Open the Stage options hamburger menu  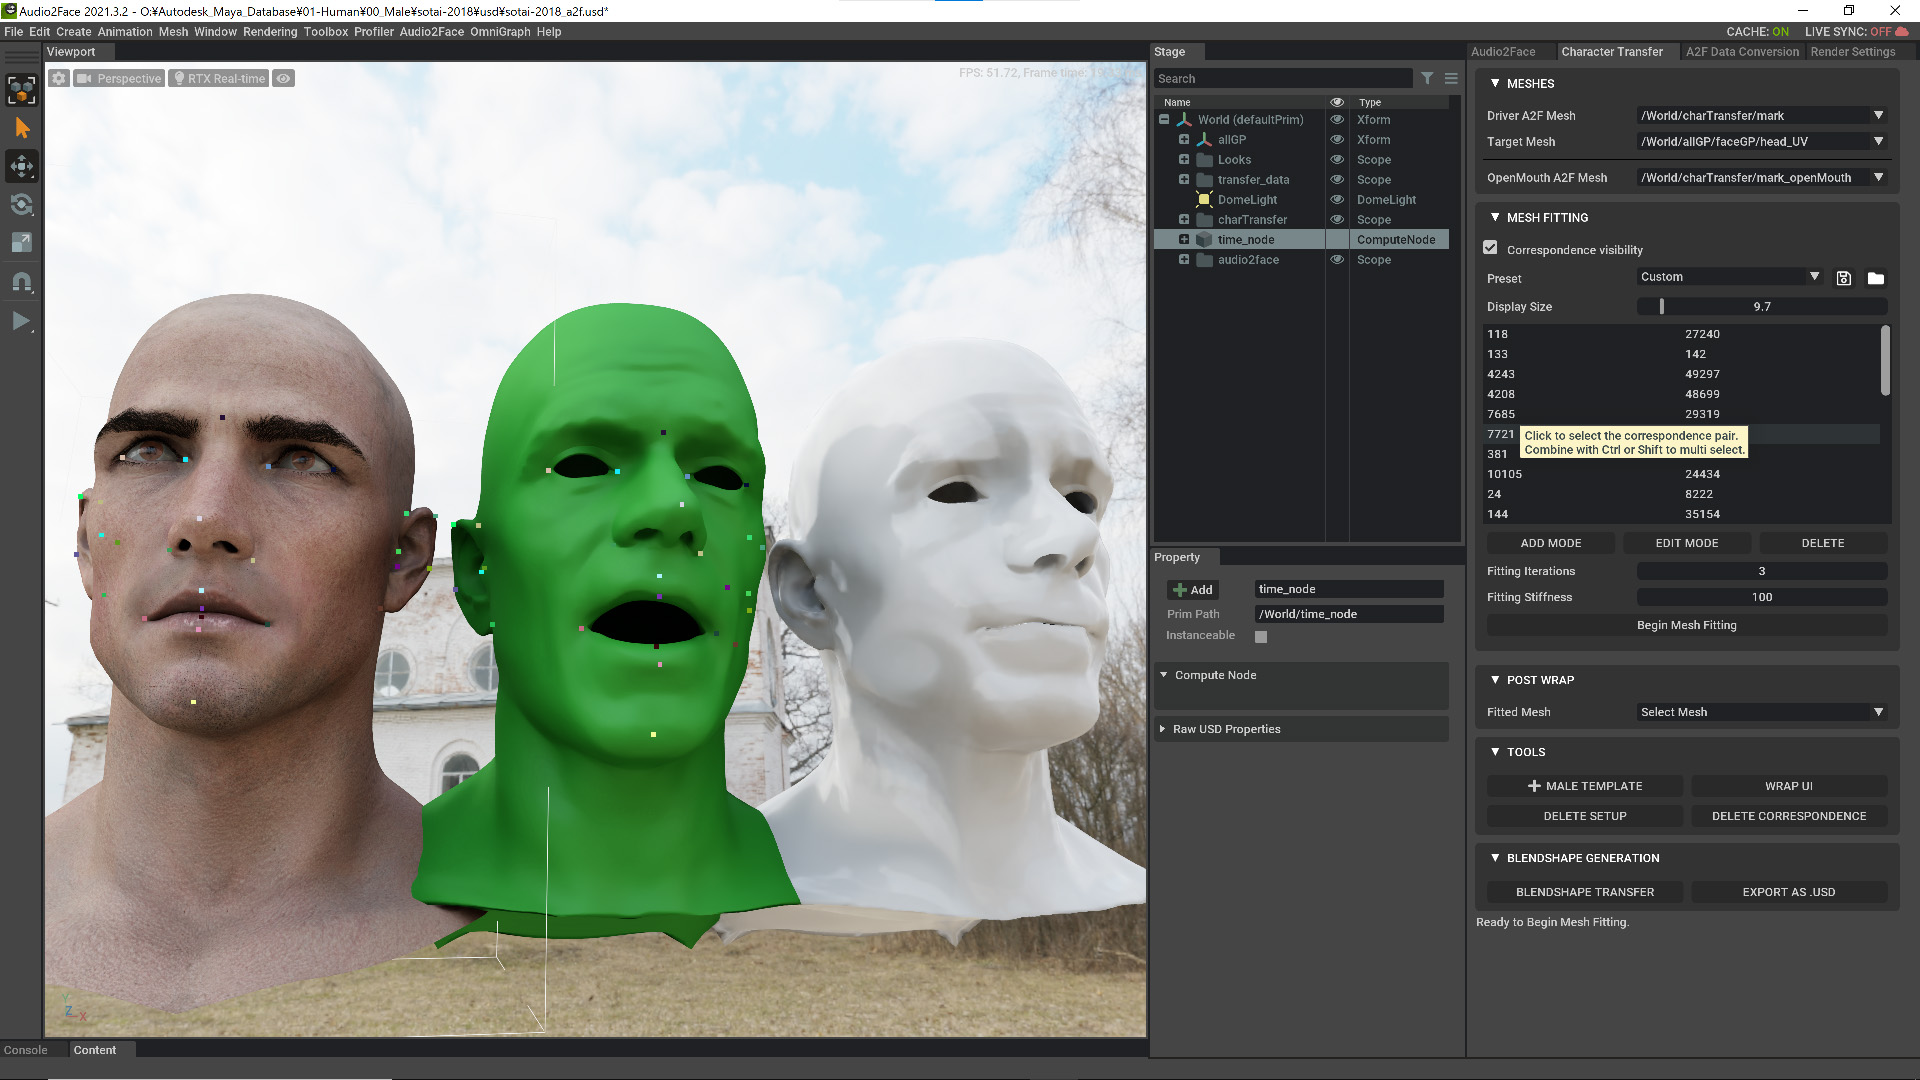(1451, 78)
